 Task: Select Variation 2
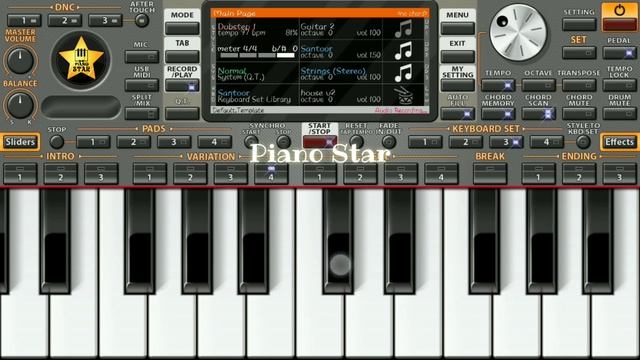tap(190, 174)
